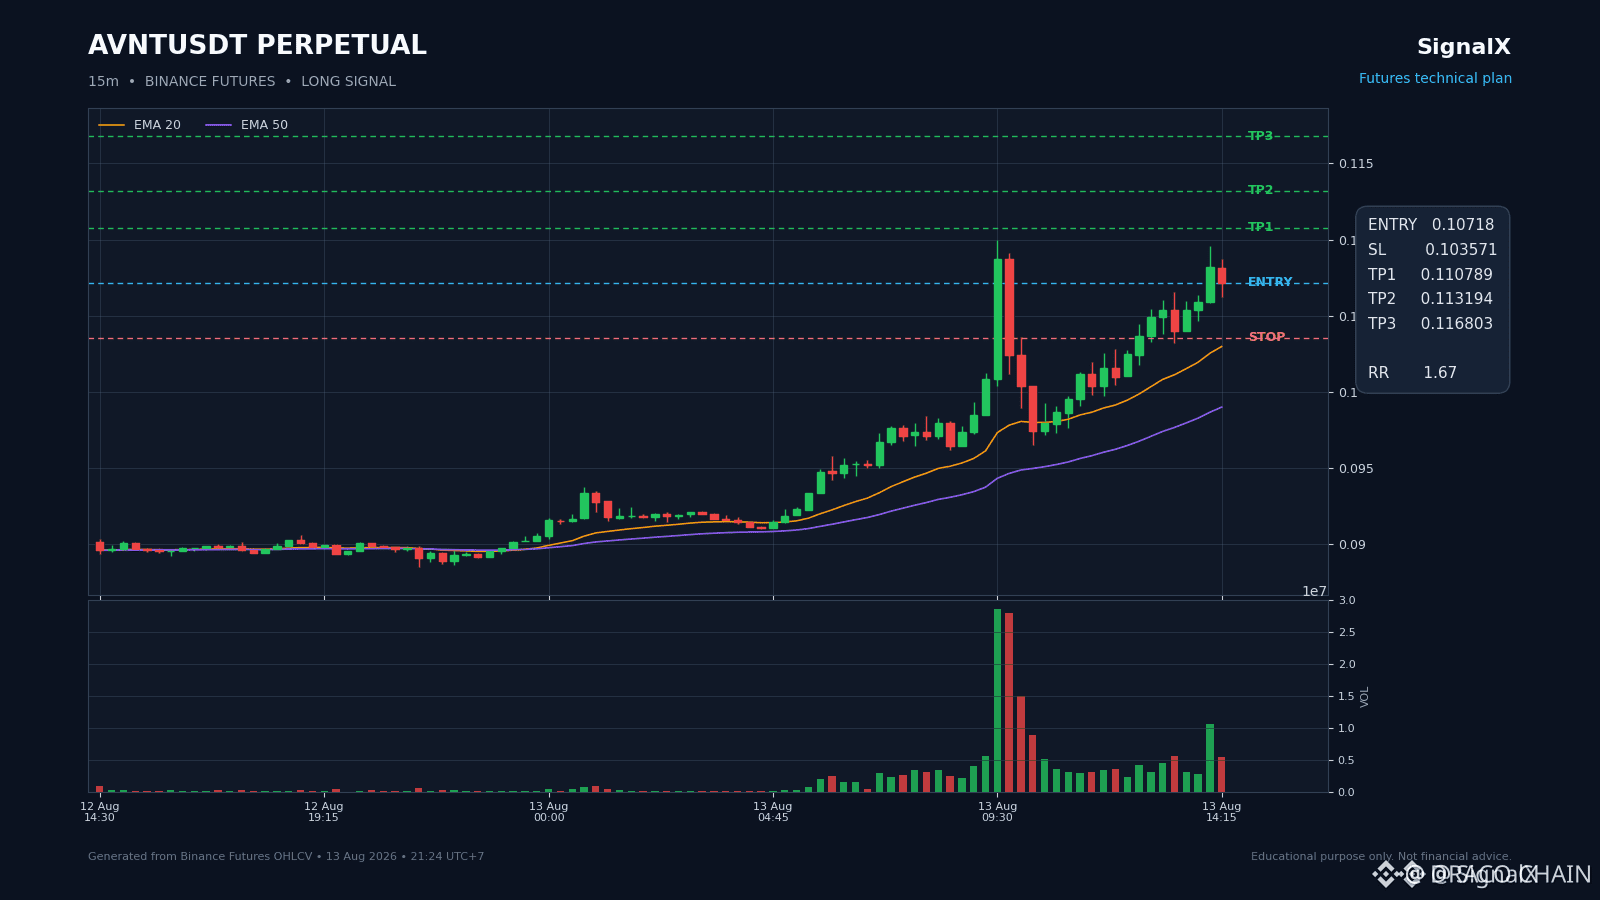Click the SL 0.103571 row in the info box
The height and width of the screenshot is (900, 1600).
pos(1432,250)
